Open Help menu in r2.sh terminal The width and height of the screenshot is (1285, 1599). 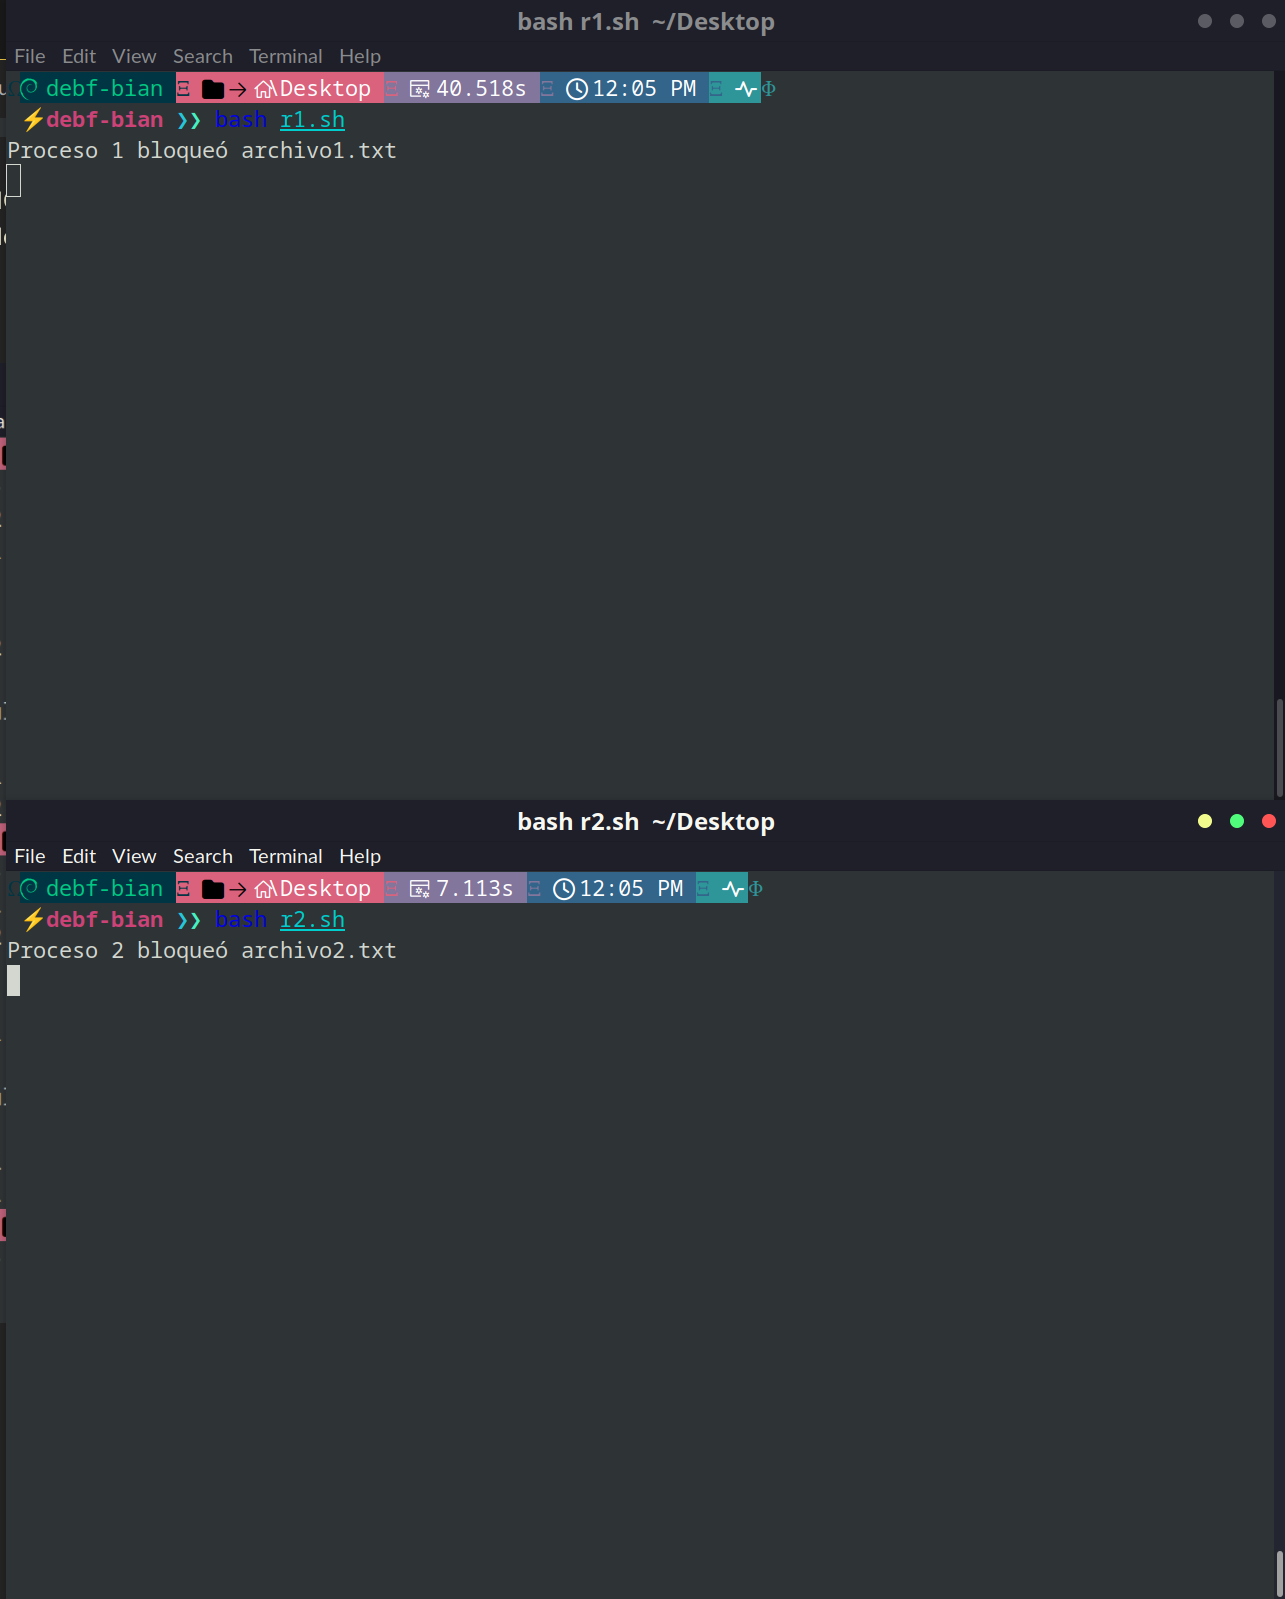pos(359,857)
